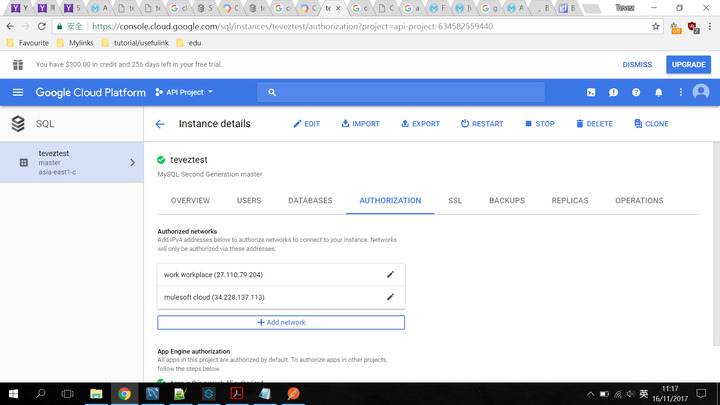
Task: Go to the Users tab
Action: point(249,200)
